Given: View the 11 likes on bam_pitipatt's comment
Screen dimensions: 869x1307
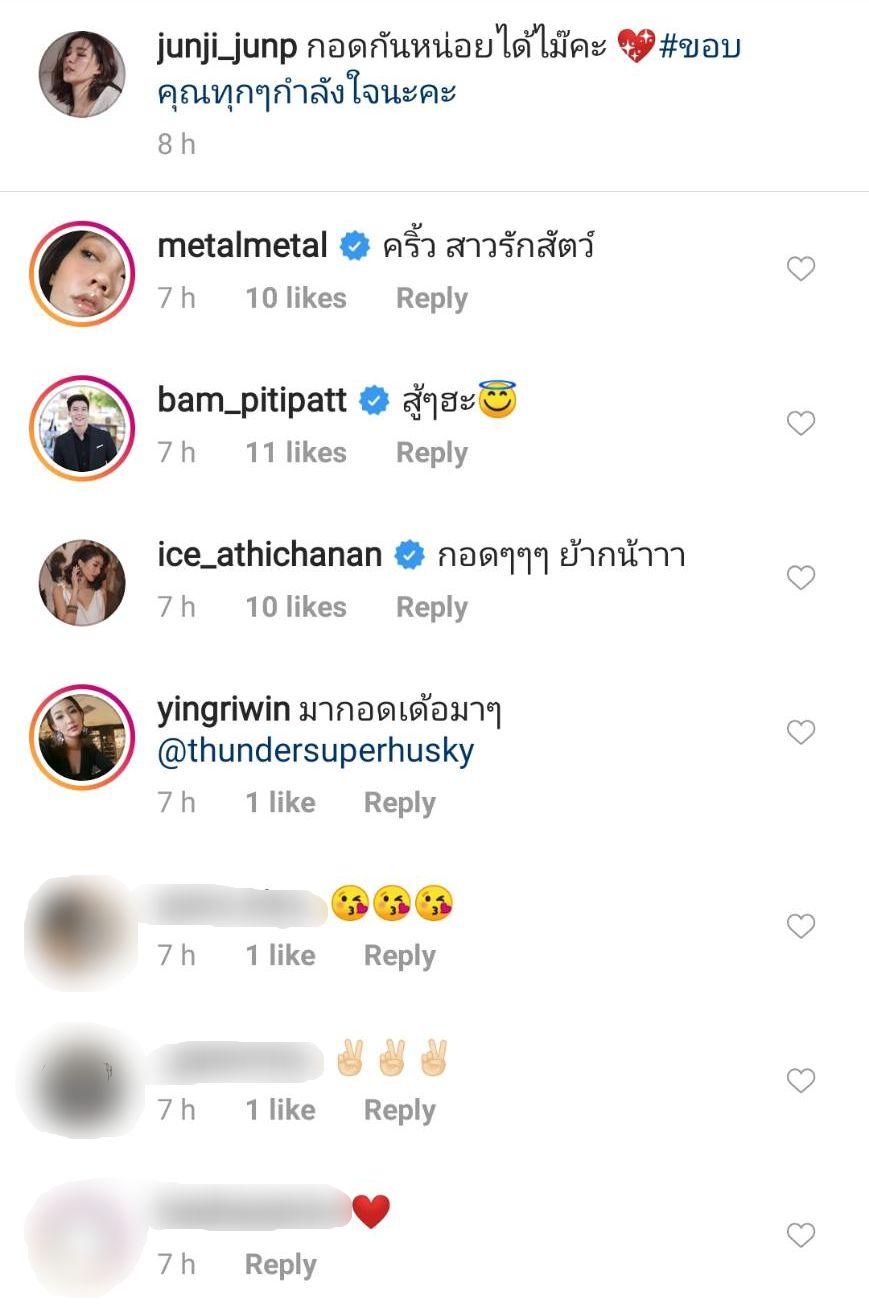Looking at the screenshot, I should click(296, 453).
